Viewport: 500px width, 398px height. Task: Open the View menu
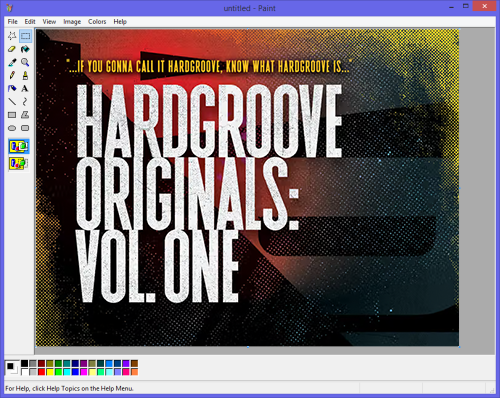[49, 22]
